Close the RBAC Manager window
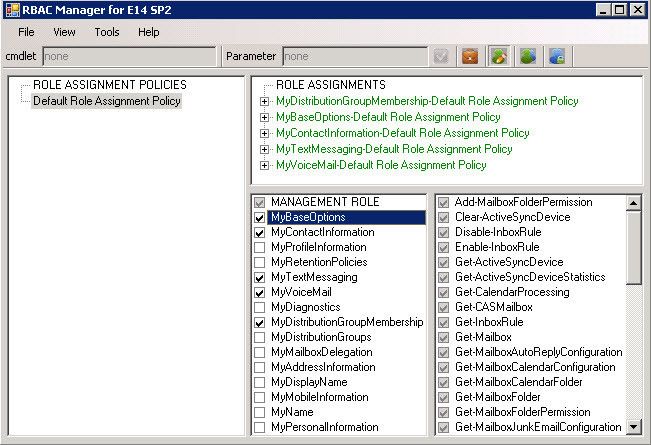The height and width of the screenshot is (445, 651). pyautogui.click(x=637, y=10)
